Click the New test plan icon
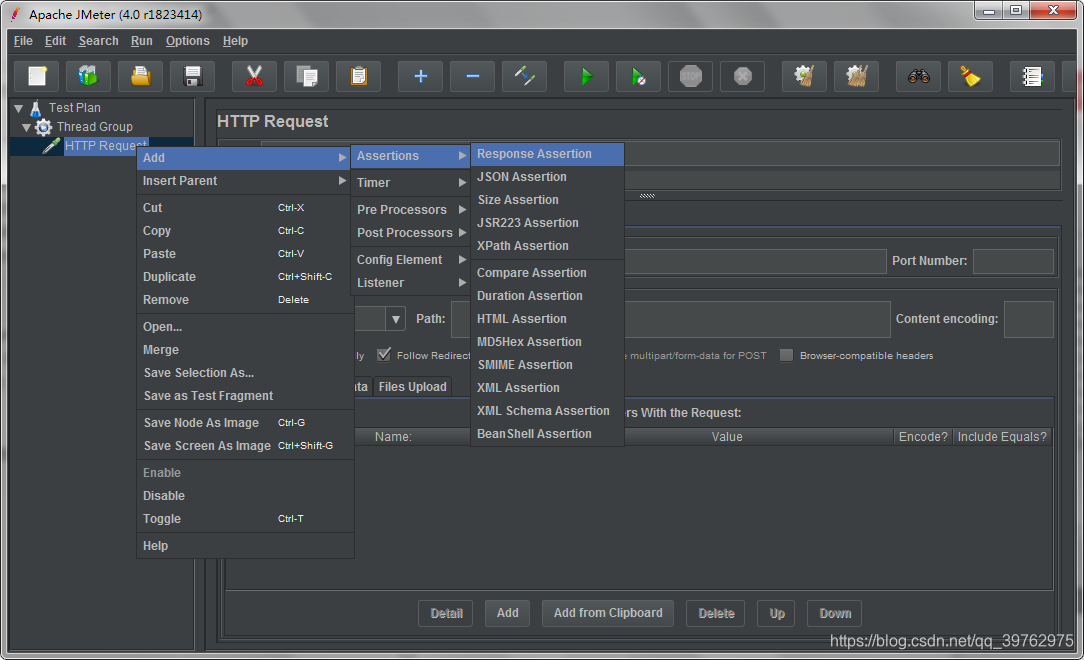1084x660 pixels. (37, 76)
